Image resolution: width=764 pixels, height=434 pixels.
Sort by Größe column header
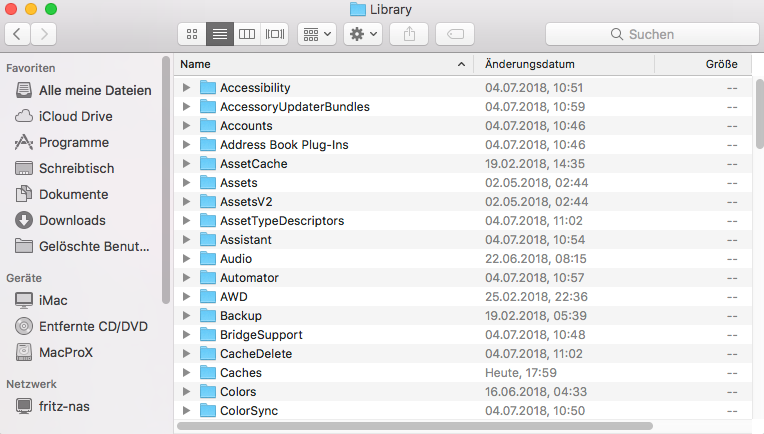pyautogui.click(x=703, y=64)
